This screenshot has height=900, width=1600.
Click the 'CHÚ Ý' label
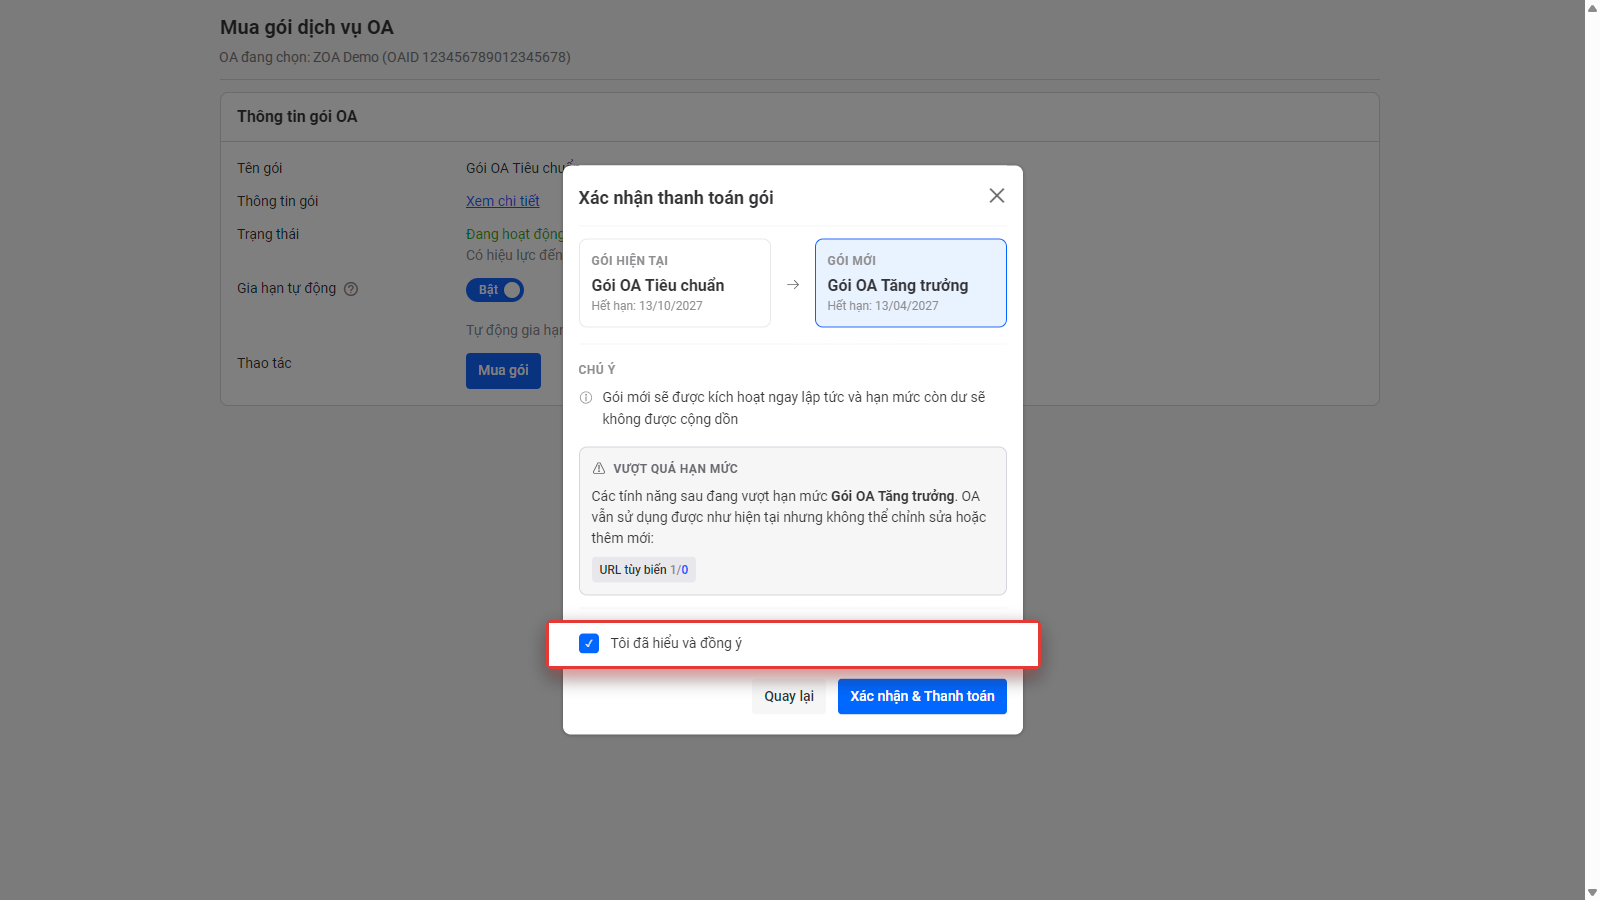click(597, 369)
